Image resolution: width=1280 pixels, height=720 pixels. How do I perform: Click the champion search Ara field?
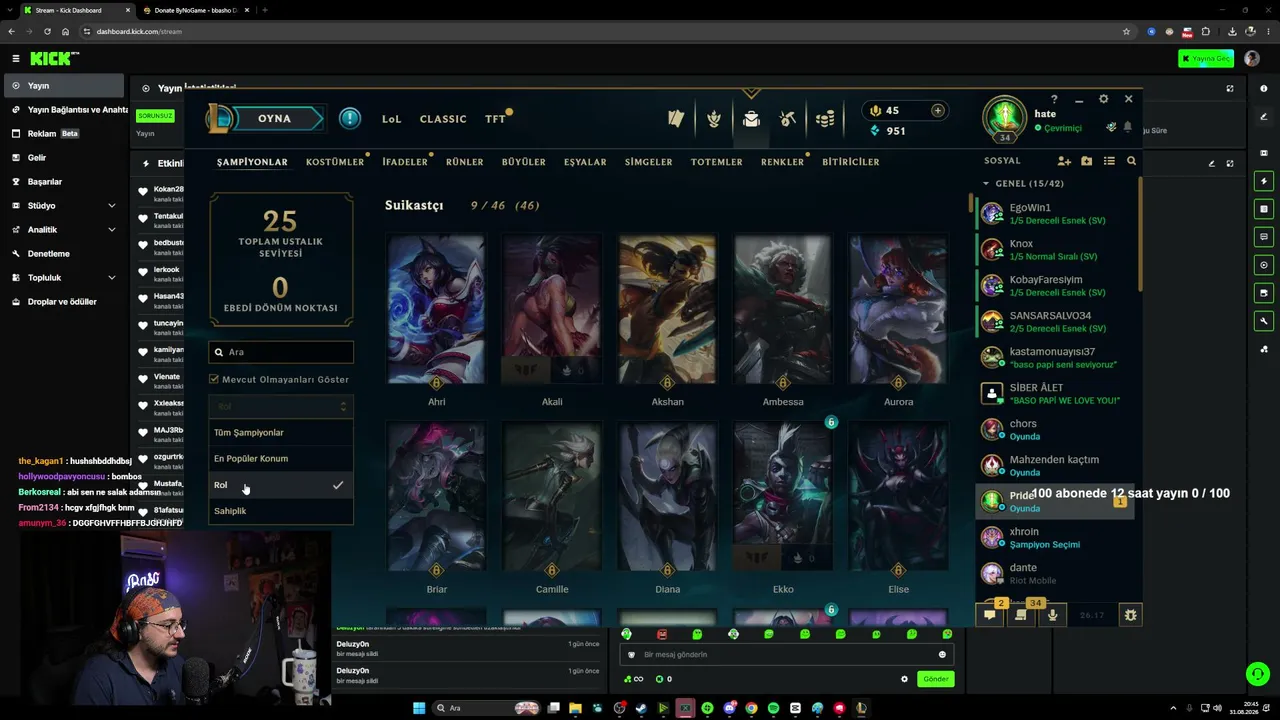(x=281, y=352)
